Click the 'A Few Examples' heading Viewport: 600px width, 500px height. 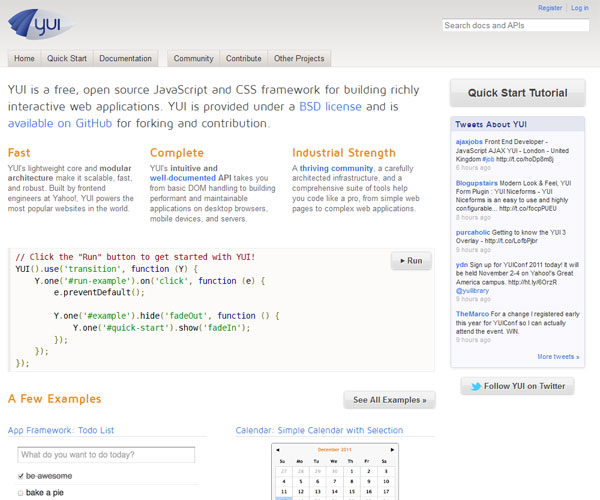(54, 399)
